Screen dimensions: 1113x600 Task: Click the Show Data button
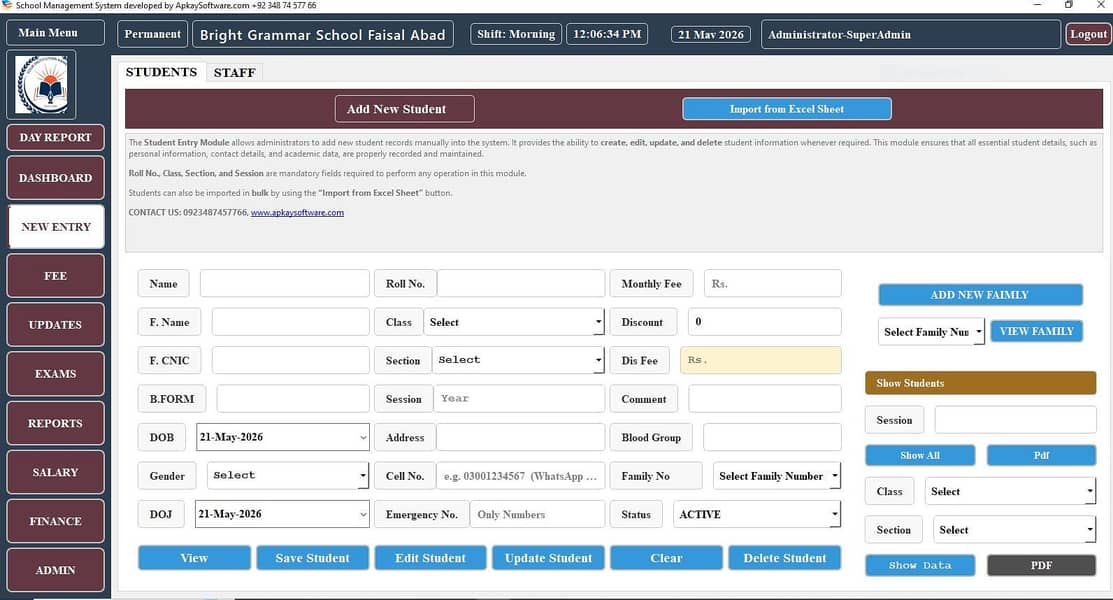point(920,565)
